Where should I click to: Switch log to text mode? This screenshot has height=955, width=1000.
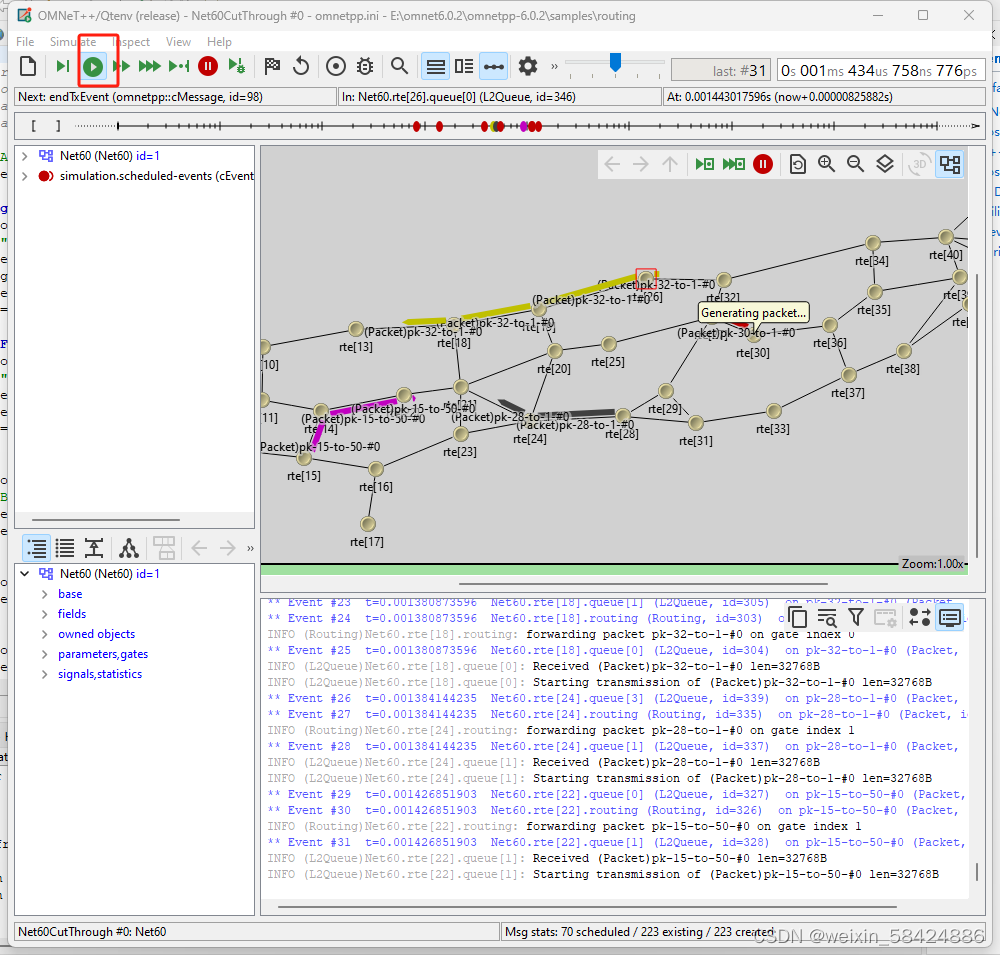click(950, 618)
